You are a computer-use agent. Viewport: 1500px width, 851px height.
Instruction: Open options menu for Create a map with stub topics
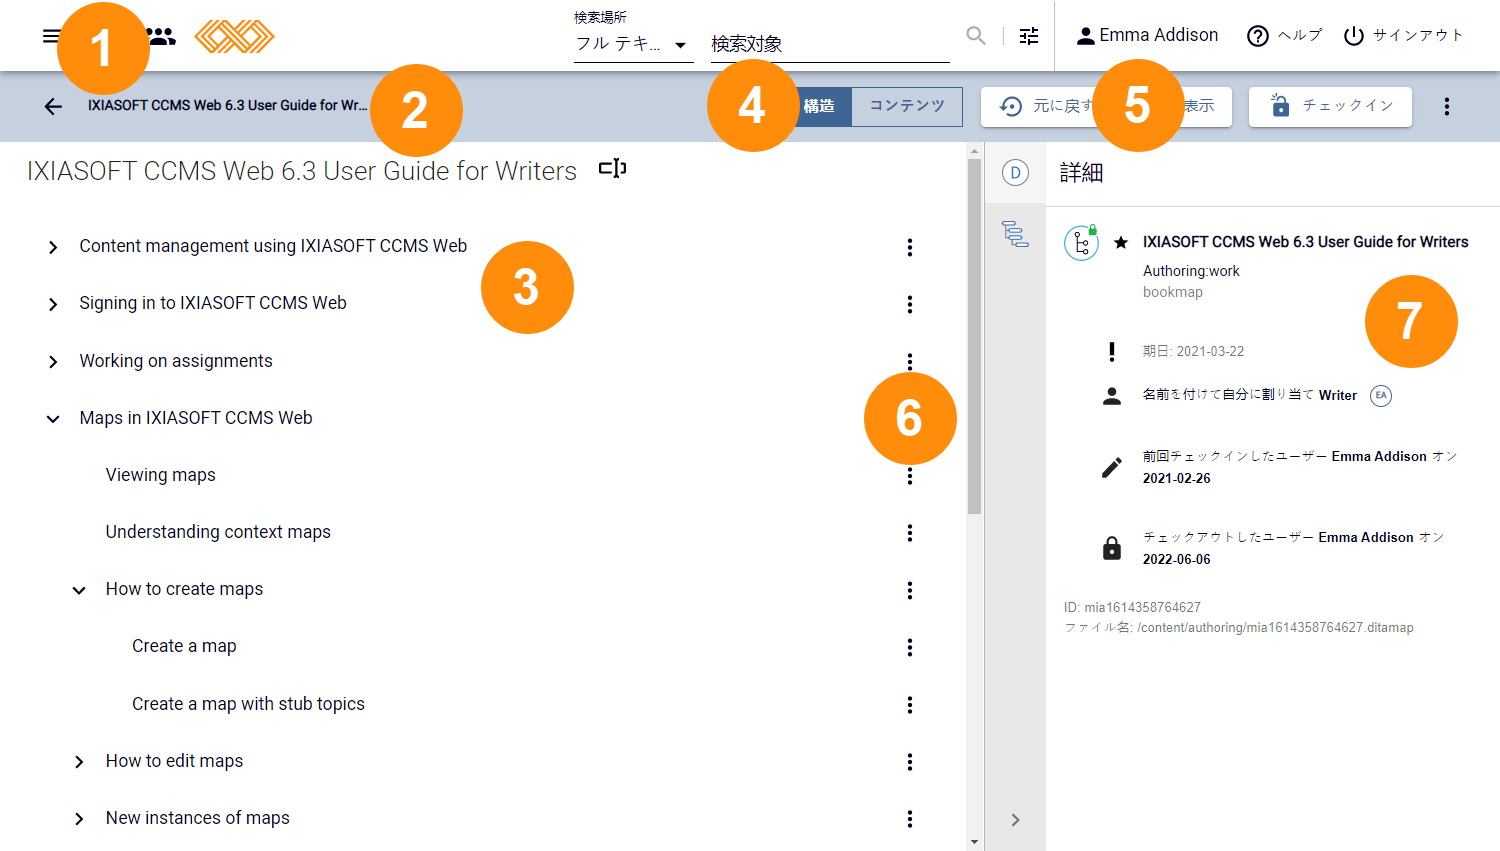(910, 705)
